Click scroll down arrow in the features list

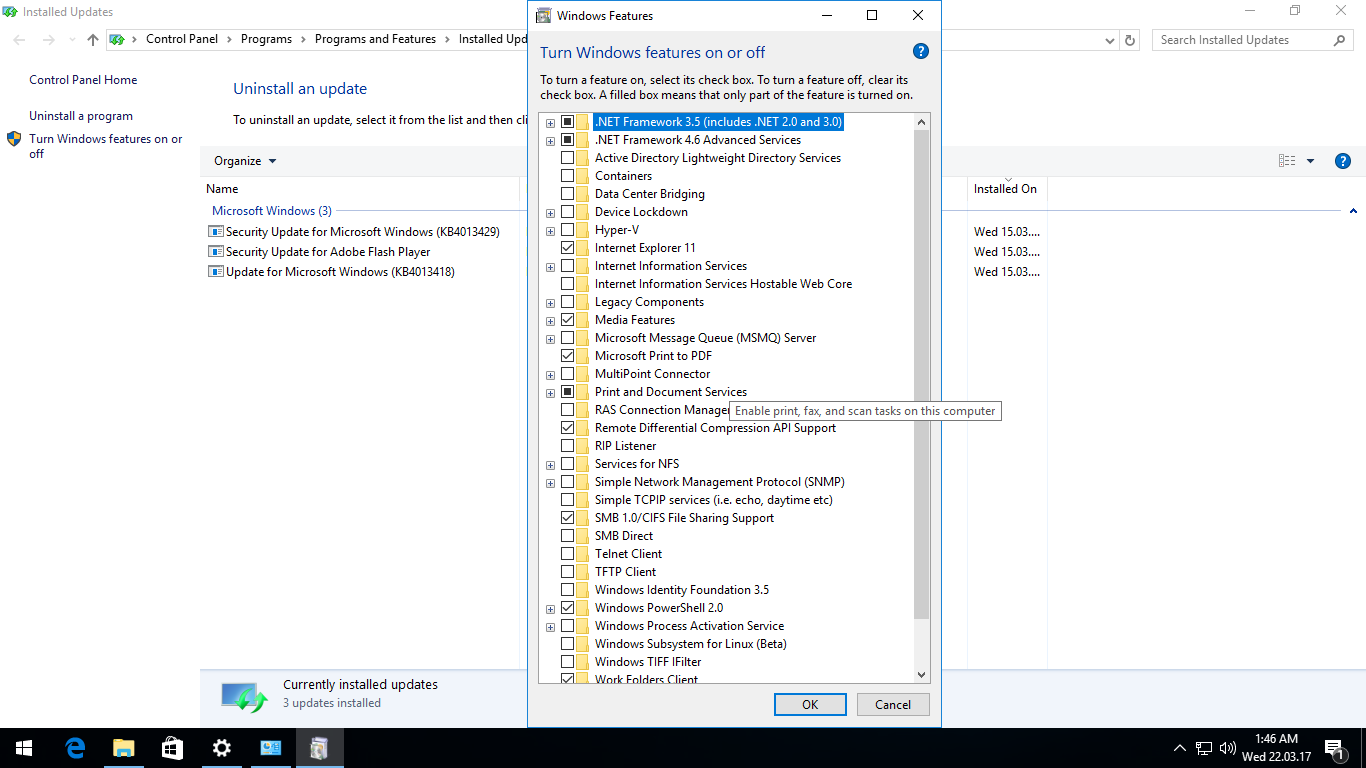point(921,675)
